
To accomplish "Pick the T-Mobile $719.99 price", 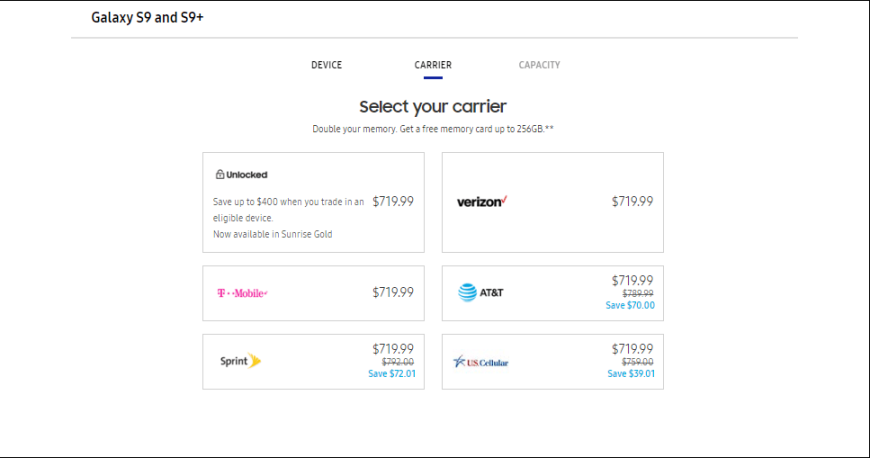I will (393, 293).
